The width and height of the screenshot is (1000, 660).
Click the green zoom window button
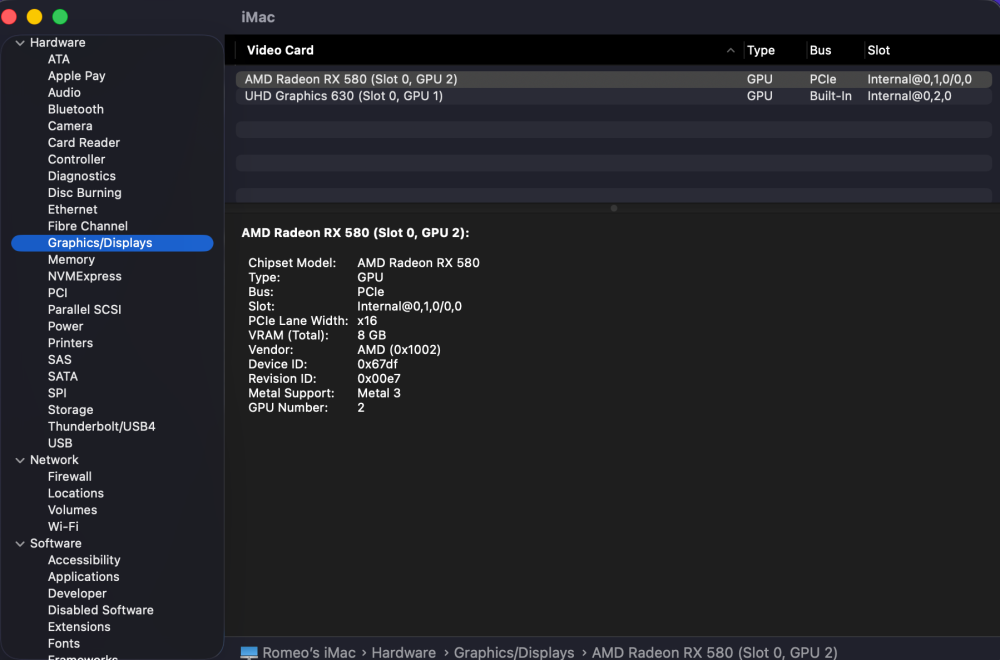(60, 17)
